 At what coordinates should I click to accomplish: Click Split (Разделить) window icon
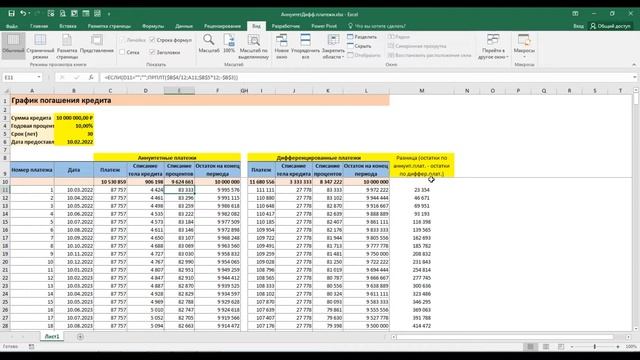[362, 37]
